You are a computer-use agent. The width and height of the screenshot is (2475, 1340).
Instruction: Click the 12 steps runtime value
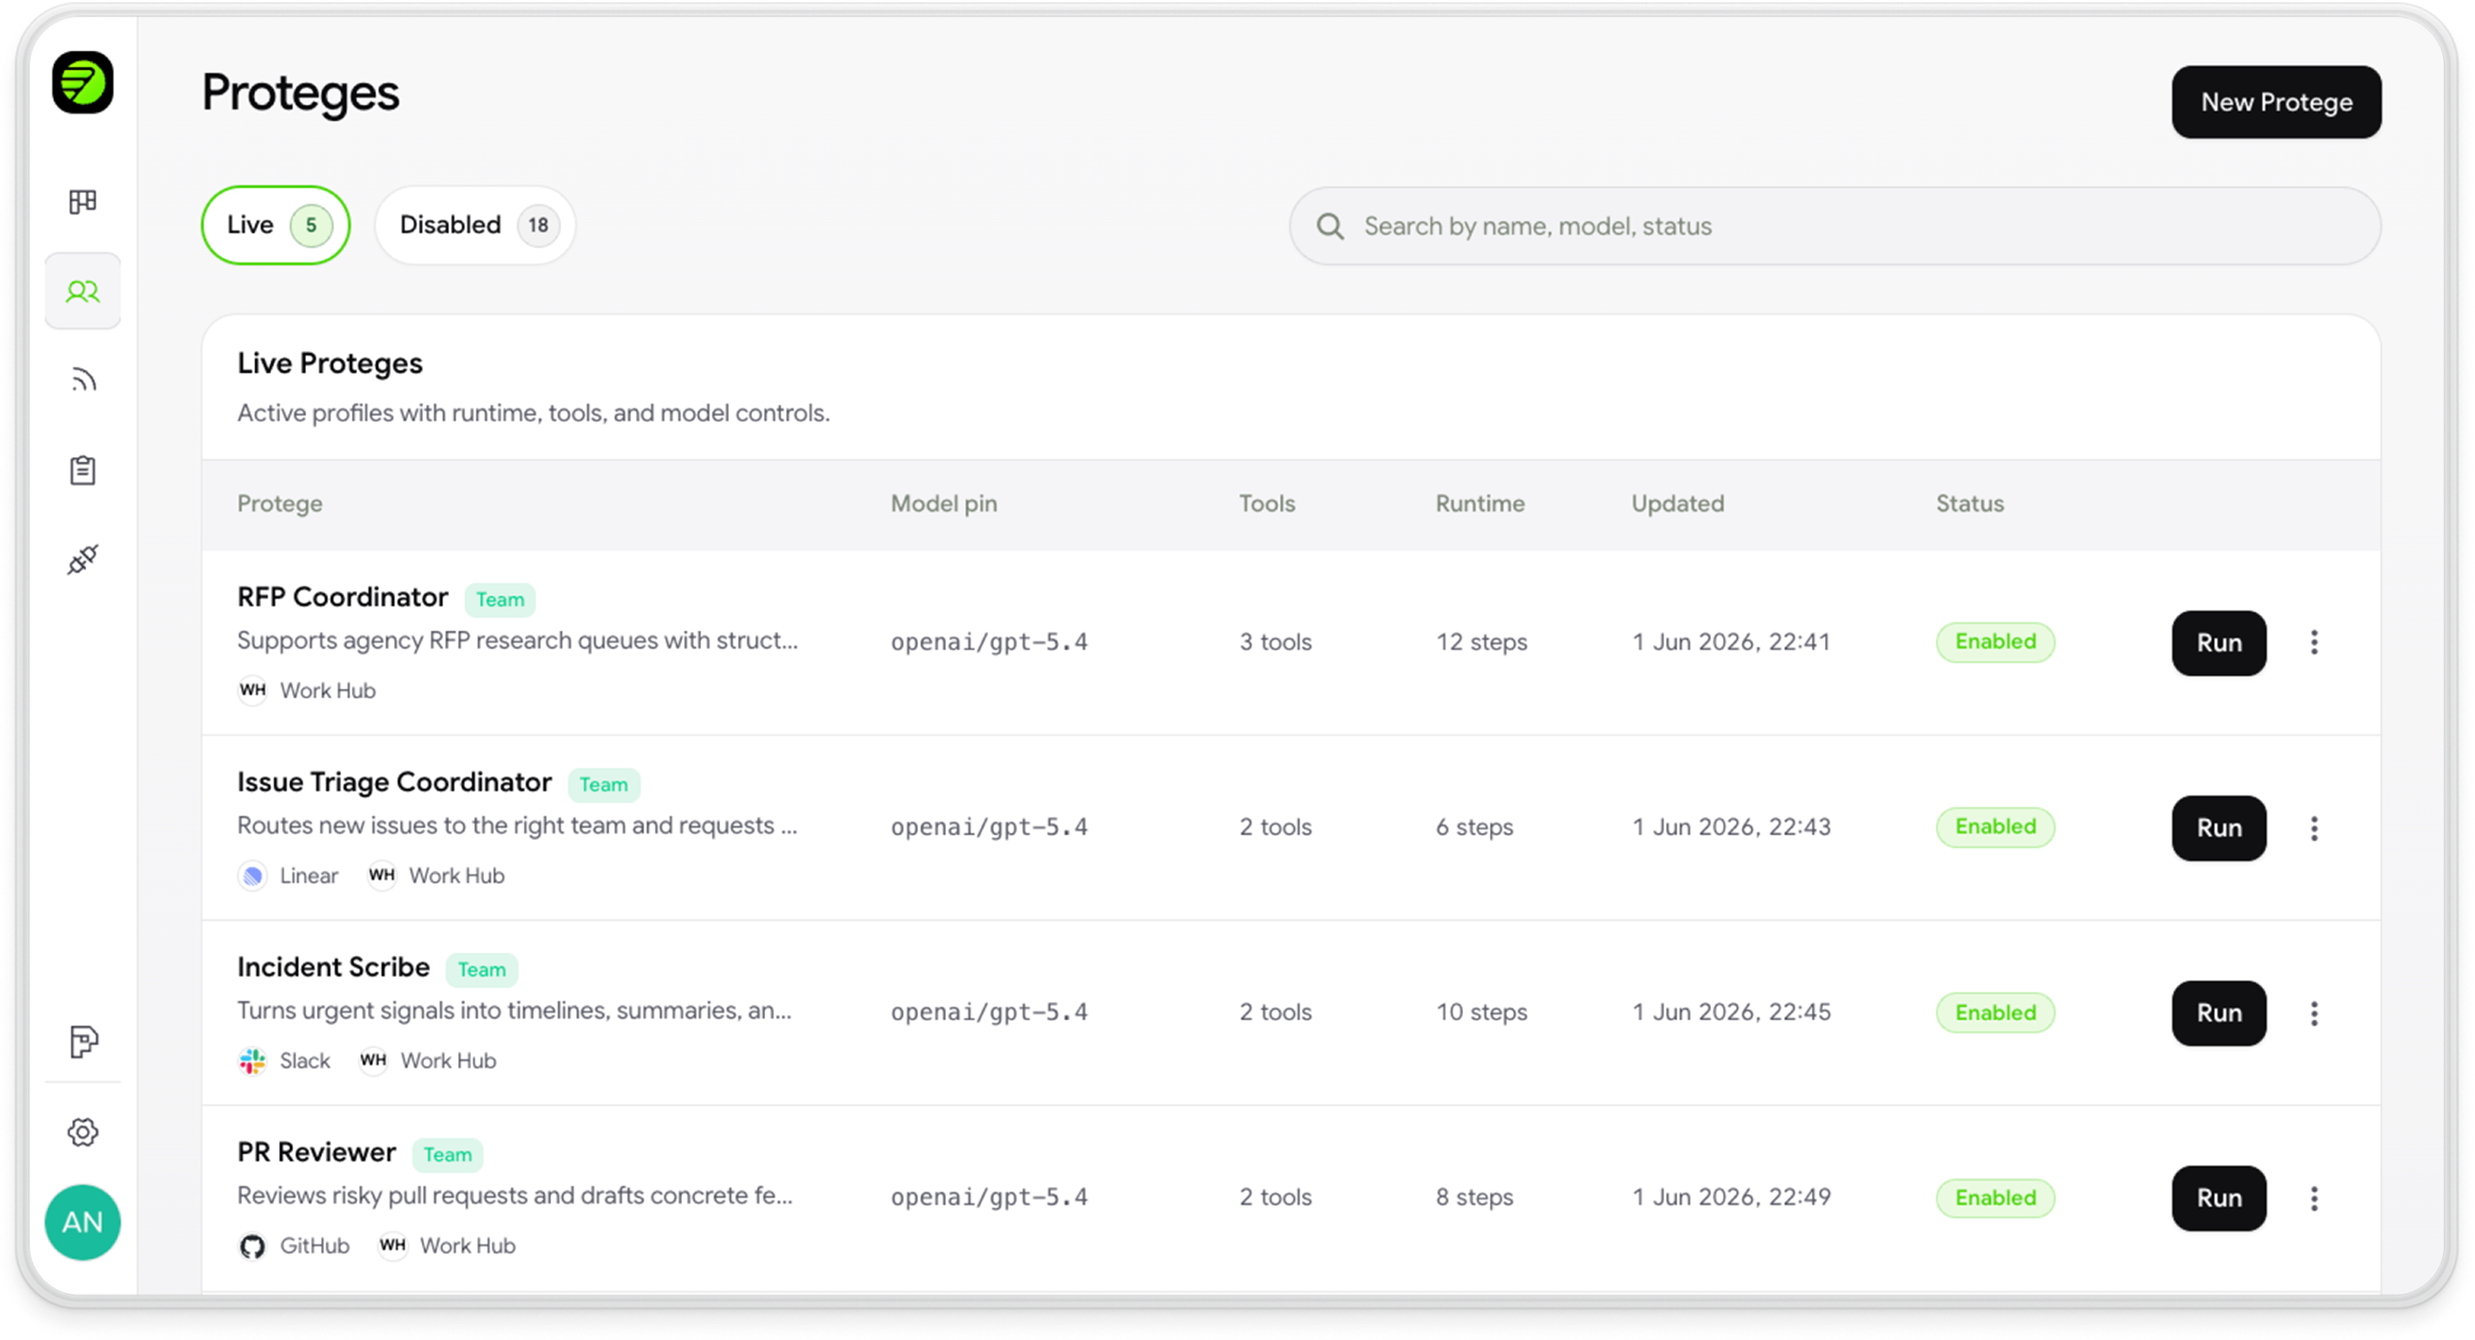(x=1482, y=642)
